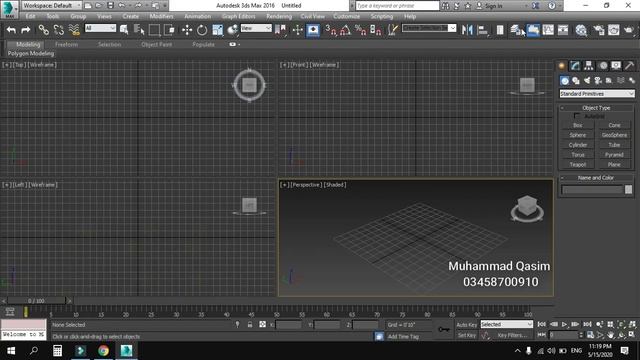
Task: Click the Box primitive button
Action: pos(578,125)
